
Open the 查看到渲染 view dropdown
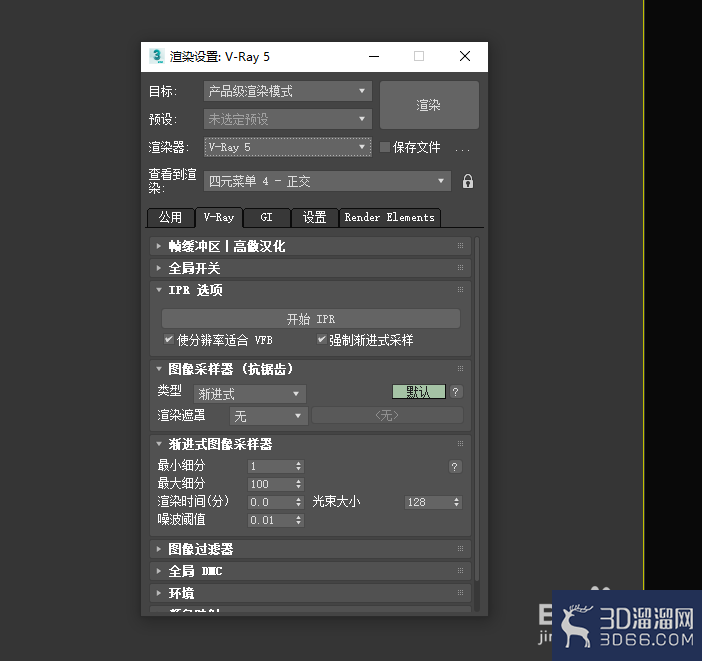pyautogui.click(x=327, y=181)
